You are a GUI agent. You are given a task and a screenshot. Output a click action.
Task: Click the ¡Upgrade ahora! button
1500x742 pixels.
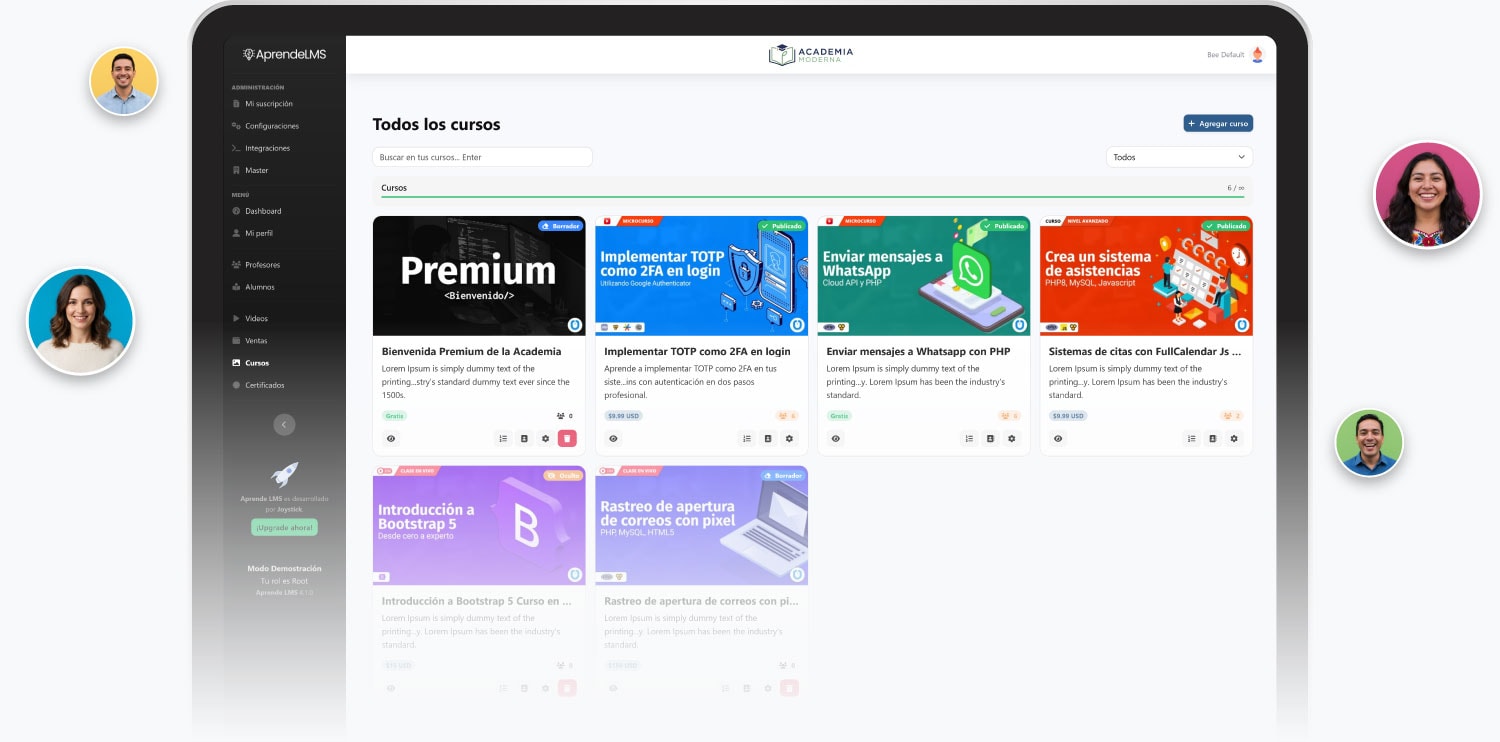284,527
